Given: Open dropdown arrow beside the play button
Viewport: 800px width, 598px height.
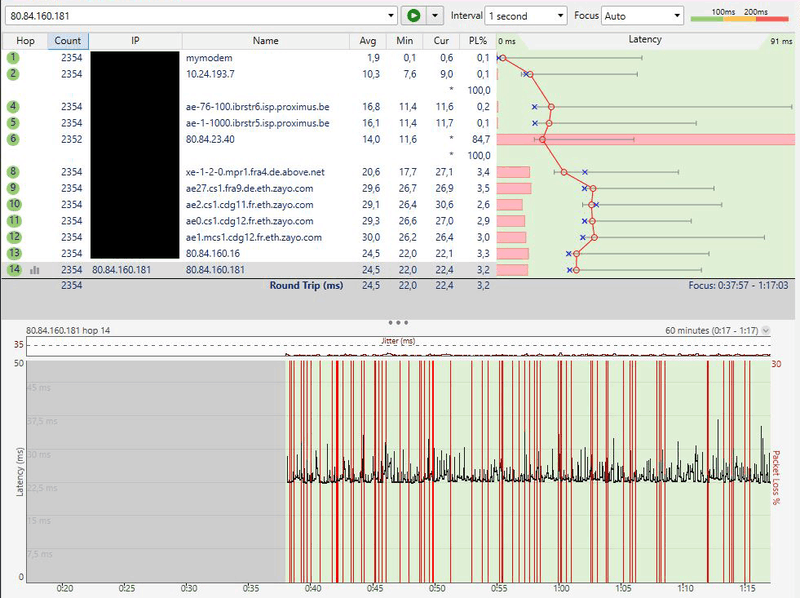Looking at the screenshot, I should 435,16.
